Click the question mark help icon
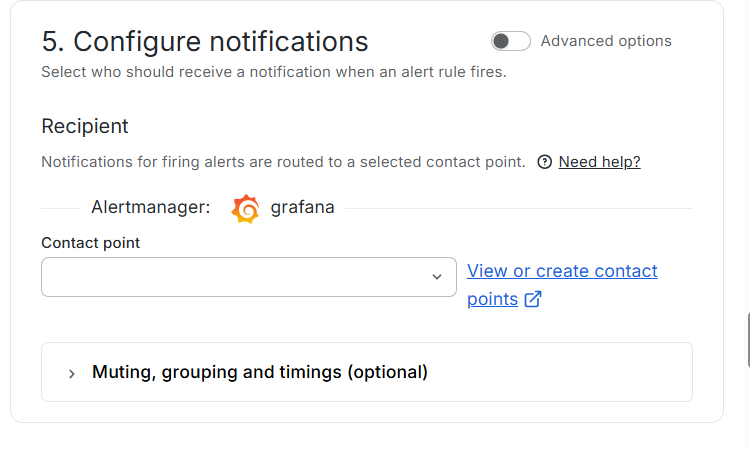The width and height of the screenshot is (750, 450). pyautogui.click(x=544, y=162)
